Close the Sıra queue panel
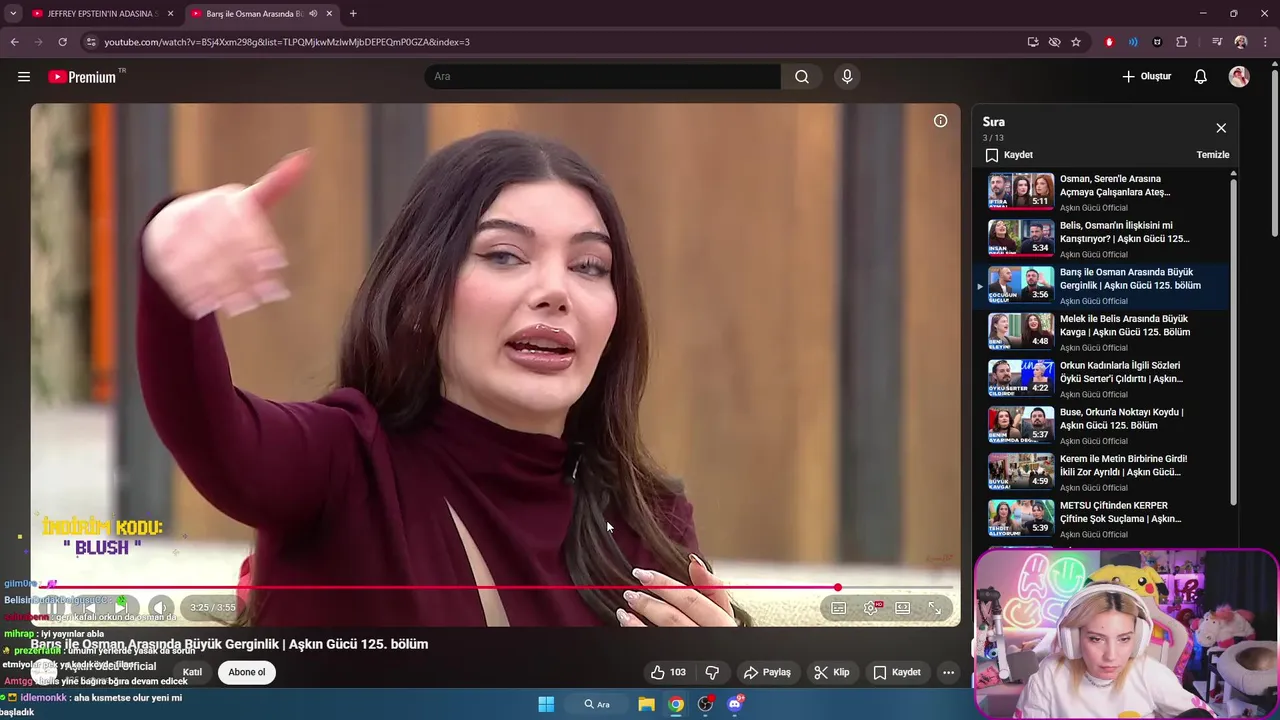 click(1221, 128)
